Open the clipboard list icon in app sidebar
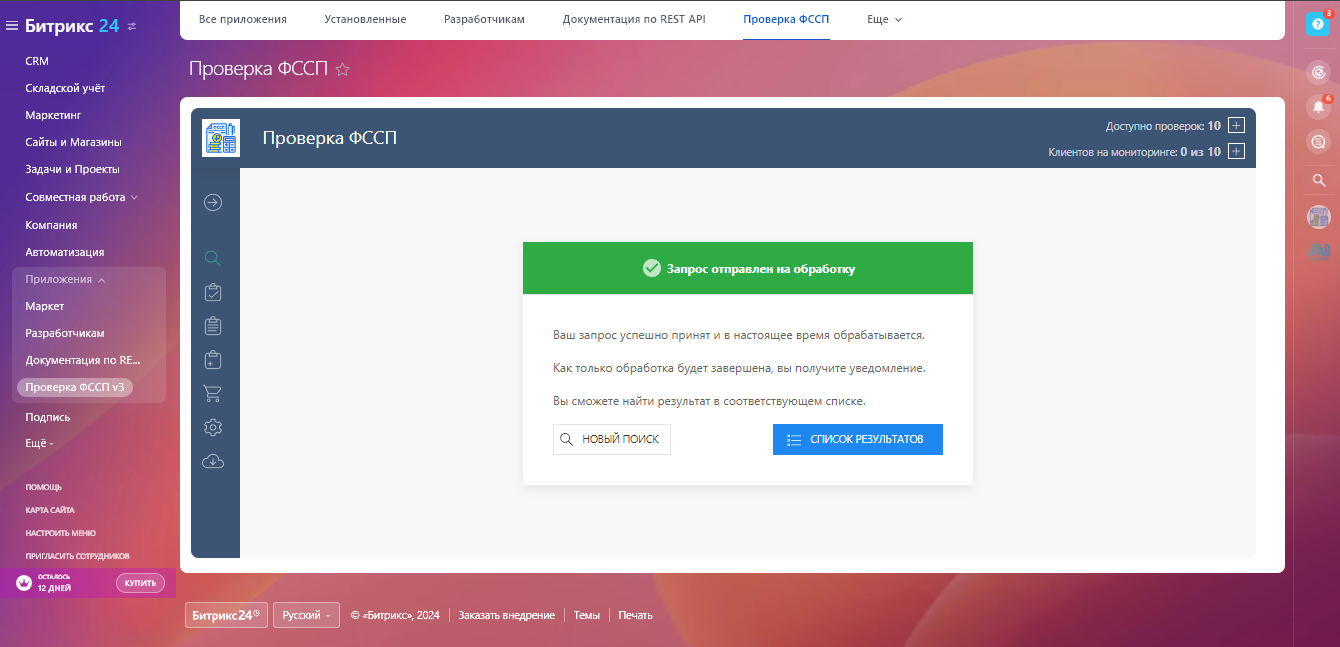 click(212, 325)
